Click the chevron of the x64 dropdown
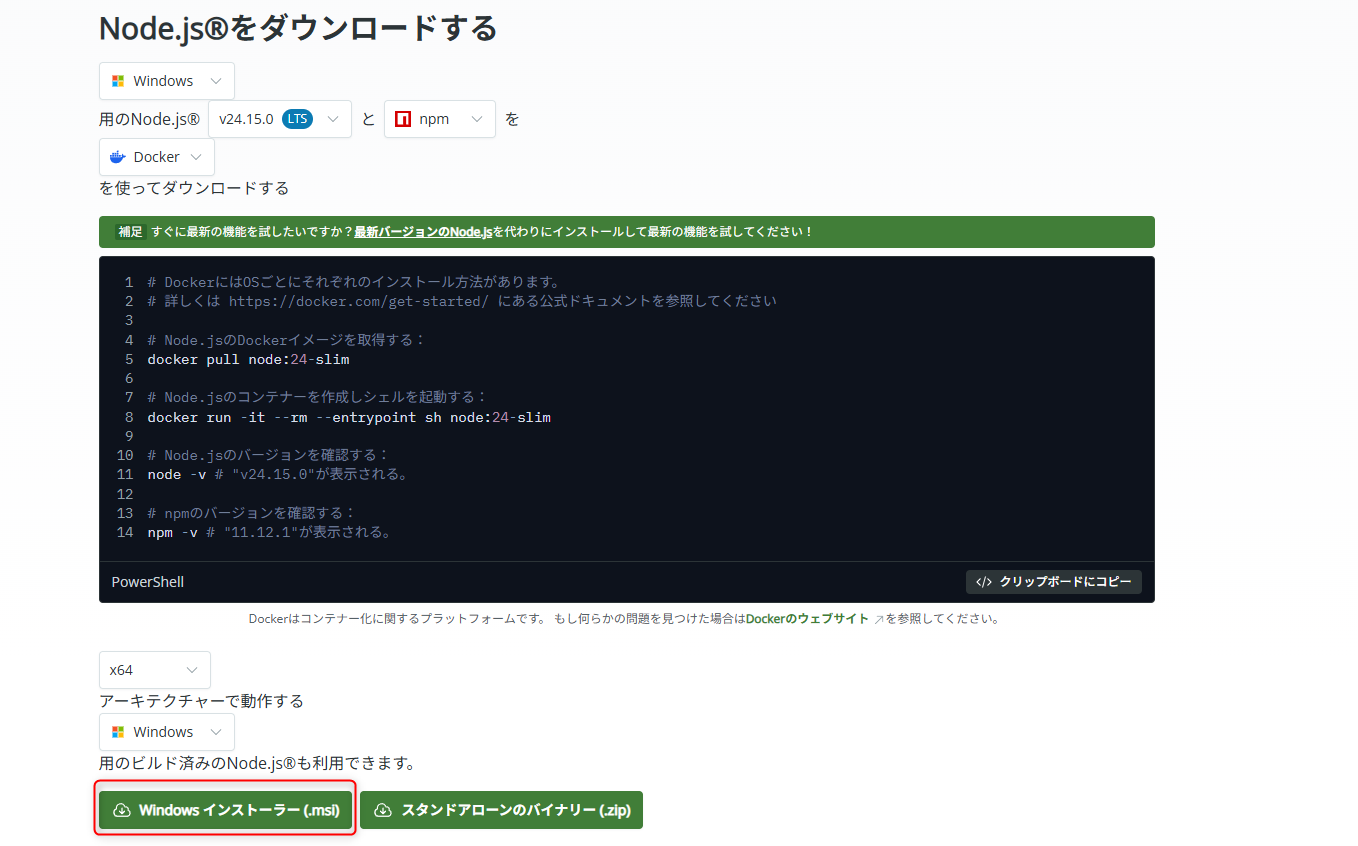This screenshot has height=846, width=1358. (x=191, y=670)
